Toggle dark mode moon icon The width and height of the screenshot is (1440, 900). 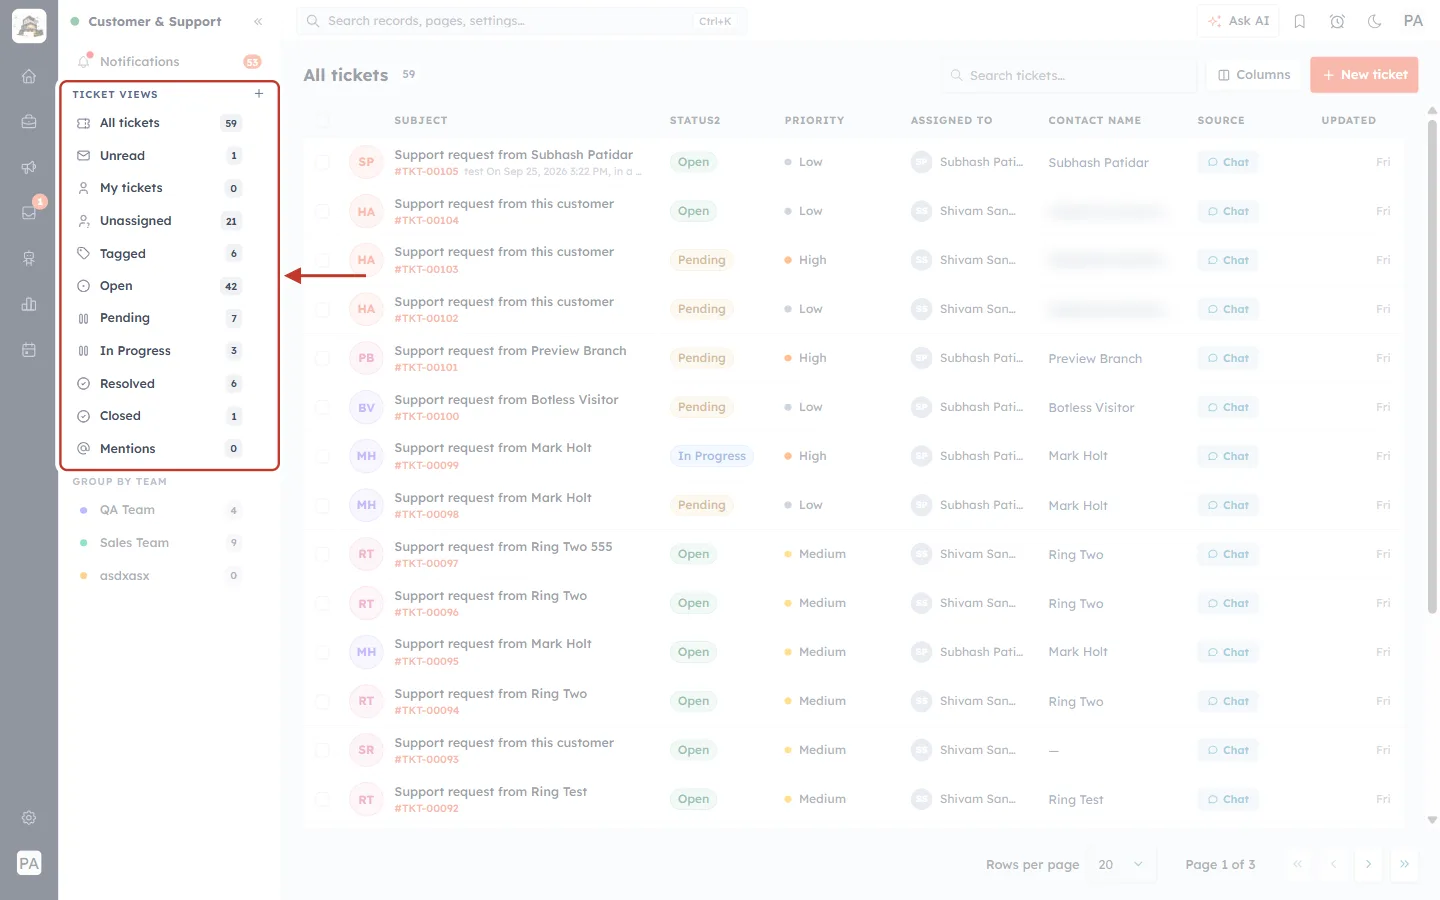pyautogui.click(x=1375, y=21)
